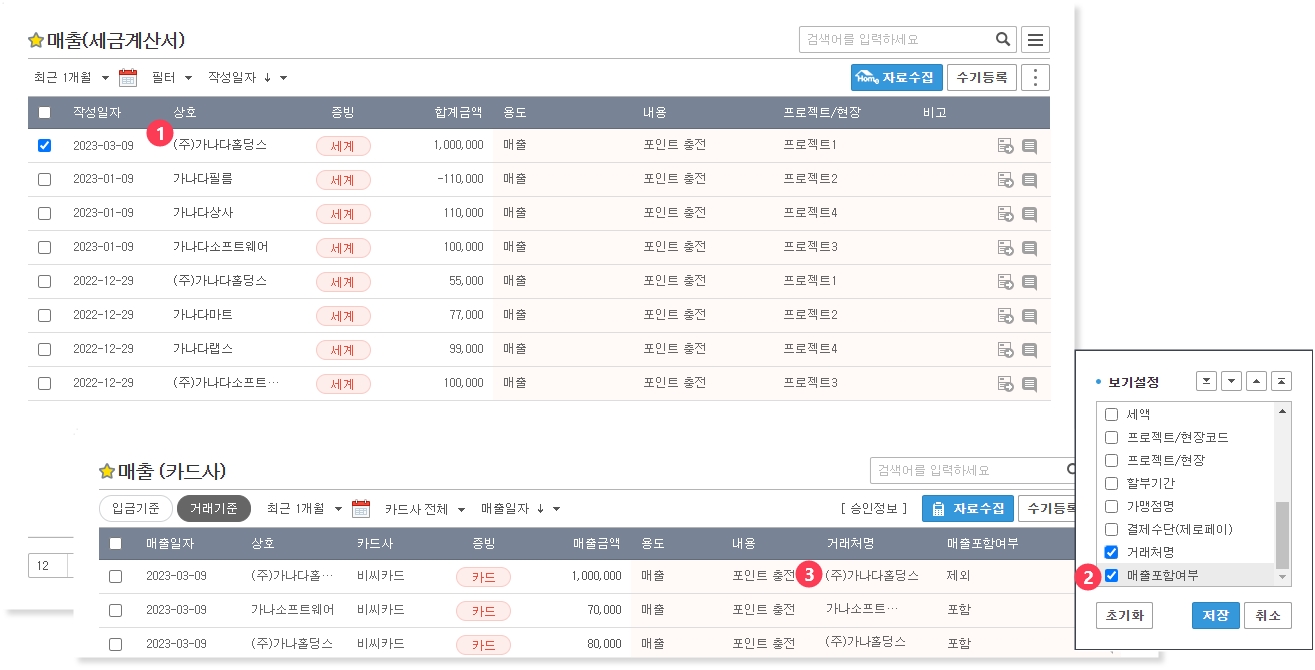The width and height of the screenshot is (1315, 670).
Task: Open the 카드사 전체 dropdown
Action: (425, 509)
